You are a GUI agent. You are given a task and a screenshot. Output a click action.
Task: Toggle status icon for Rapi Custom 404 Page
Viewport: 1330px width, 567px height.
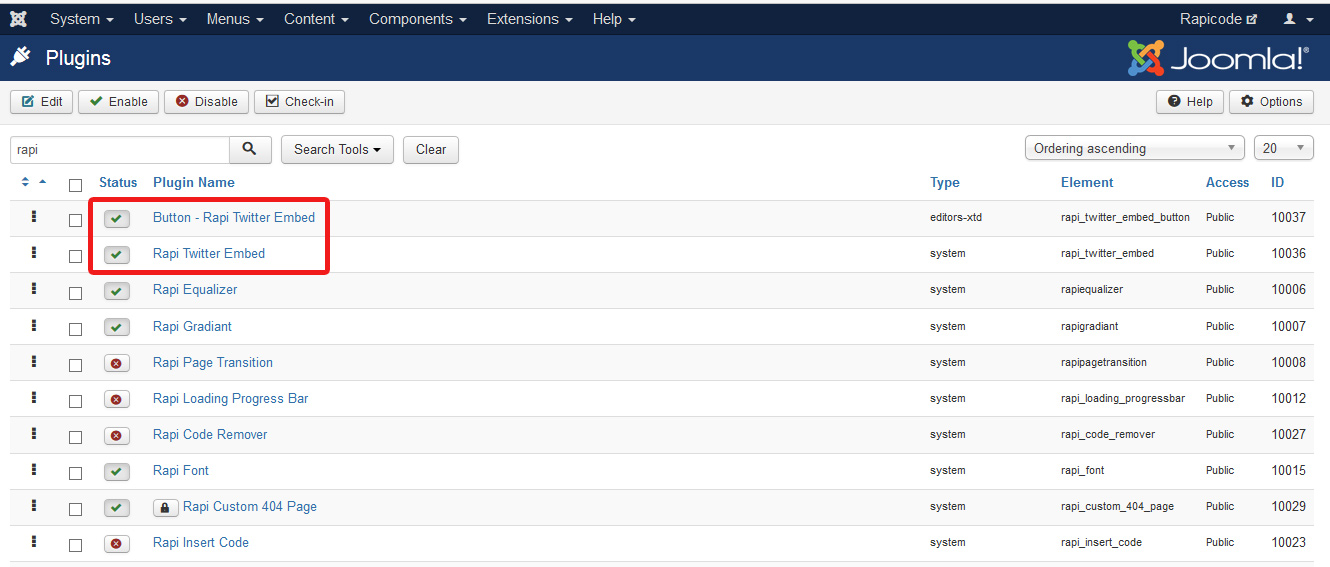point(117,508)
